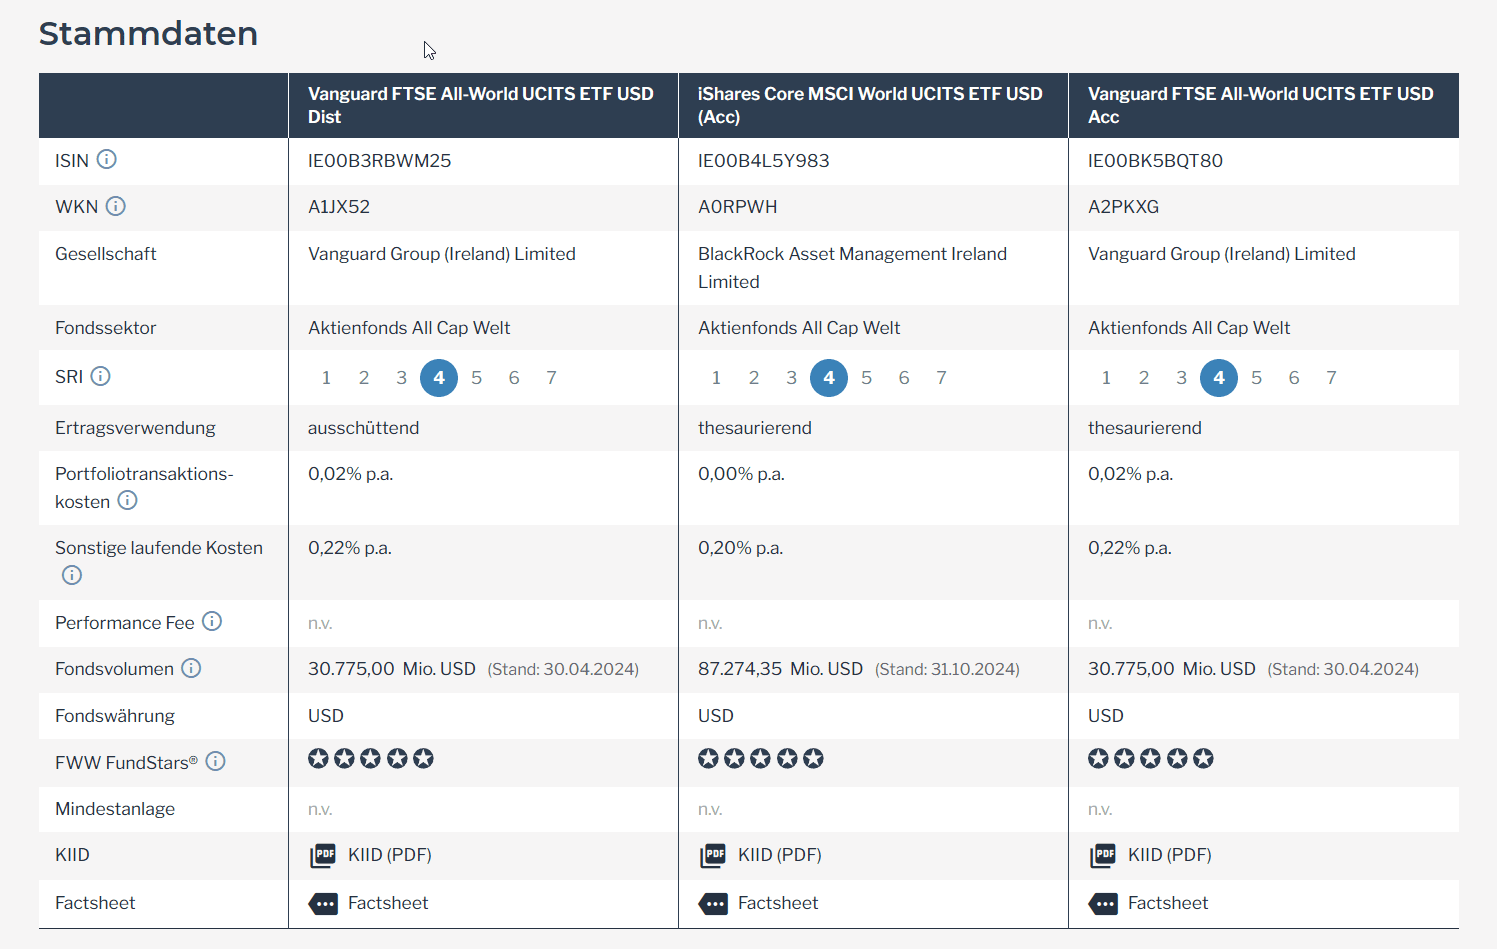The image size is (1497, 949).
Task: Open the ISIN info icon
Action: click(x=107, y=159)
